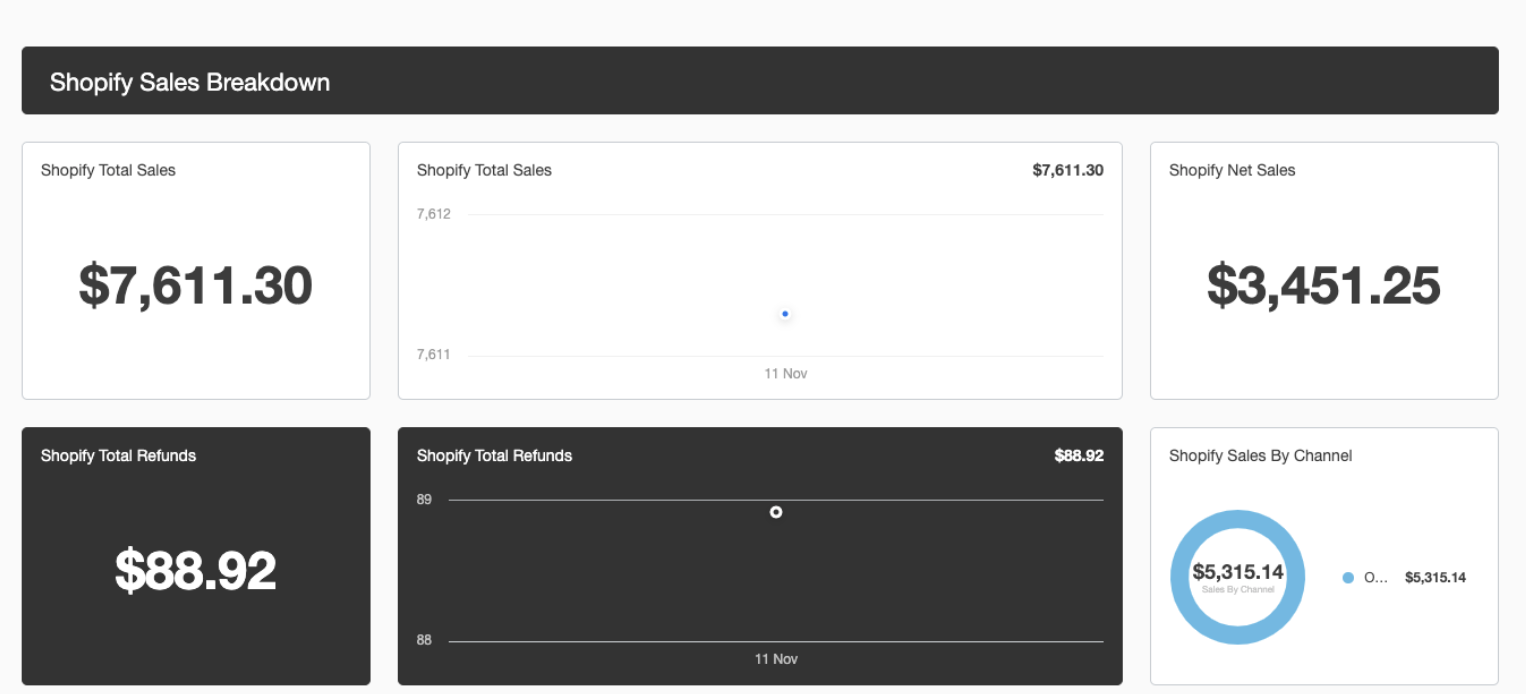The image size is (1526, 694).
Task: Click the blue legend dot in Sales By Channel
Action: click(1348, 578)
